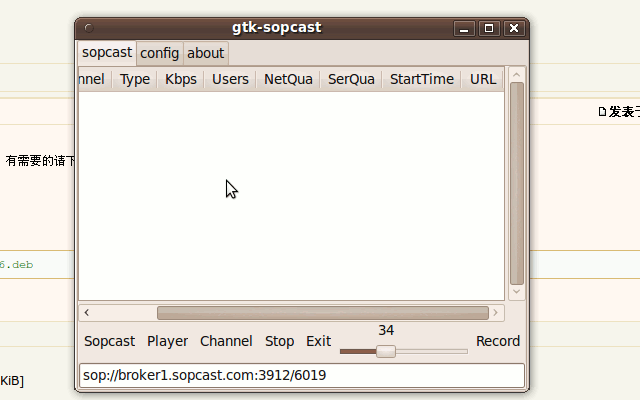Open the gtk-sopcast window menu icon
640x400 pixels.
(89, 28)
